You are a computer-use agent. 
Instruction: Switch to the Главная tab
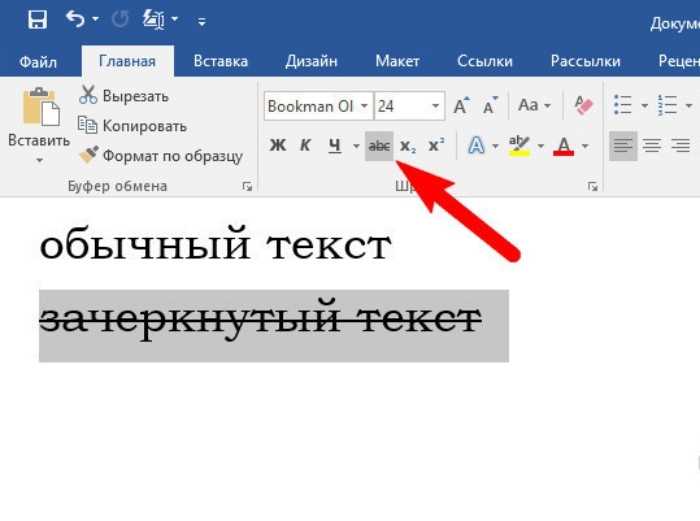127,61
